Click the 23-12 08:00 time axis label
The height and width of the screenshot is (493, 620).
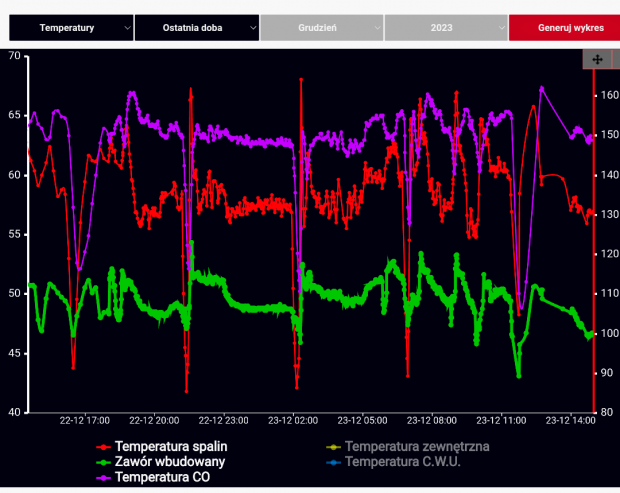click(432, 421)
